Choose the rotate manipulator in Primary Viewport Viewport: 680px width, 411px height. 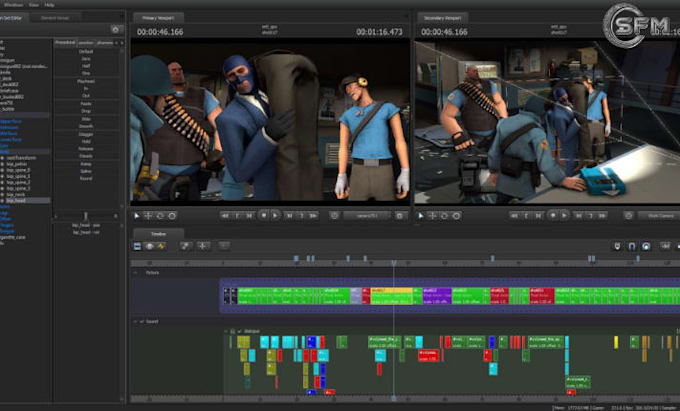pos(160,215)
